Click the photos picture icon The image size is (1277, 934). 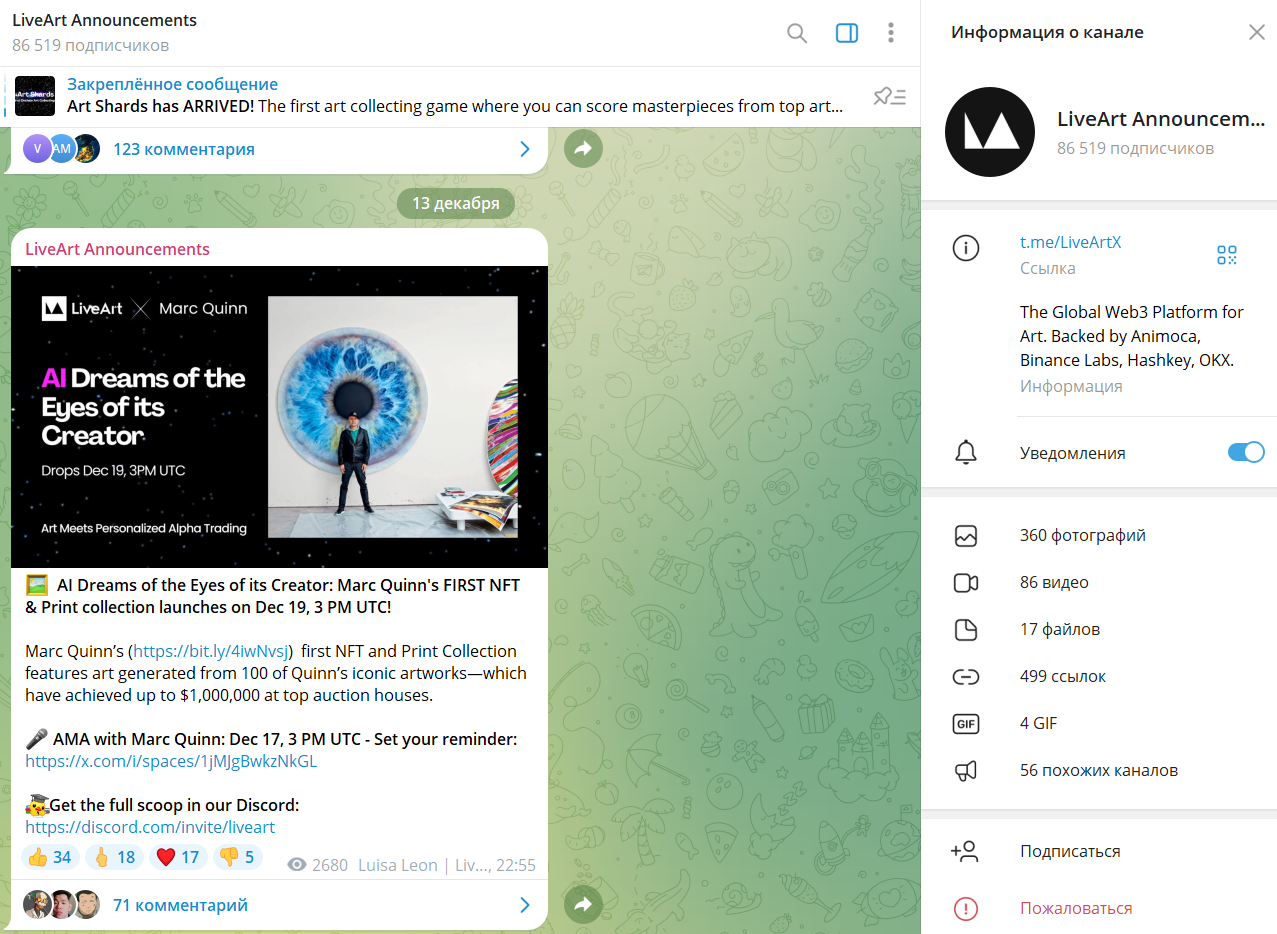pyautogui.click(x=966, y=536)
